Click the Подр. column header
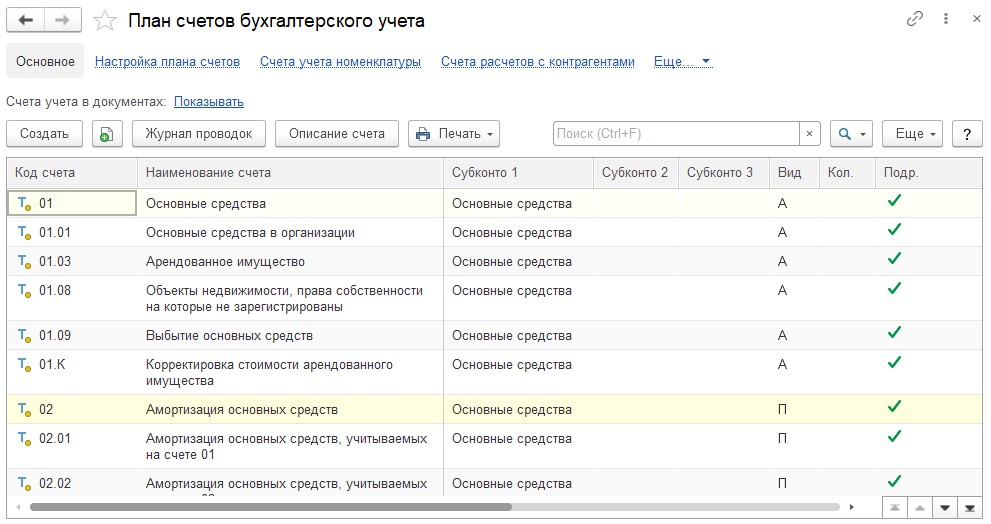 pyautogui.click(x=928, y=173)
